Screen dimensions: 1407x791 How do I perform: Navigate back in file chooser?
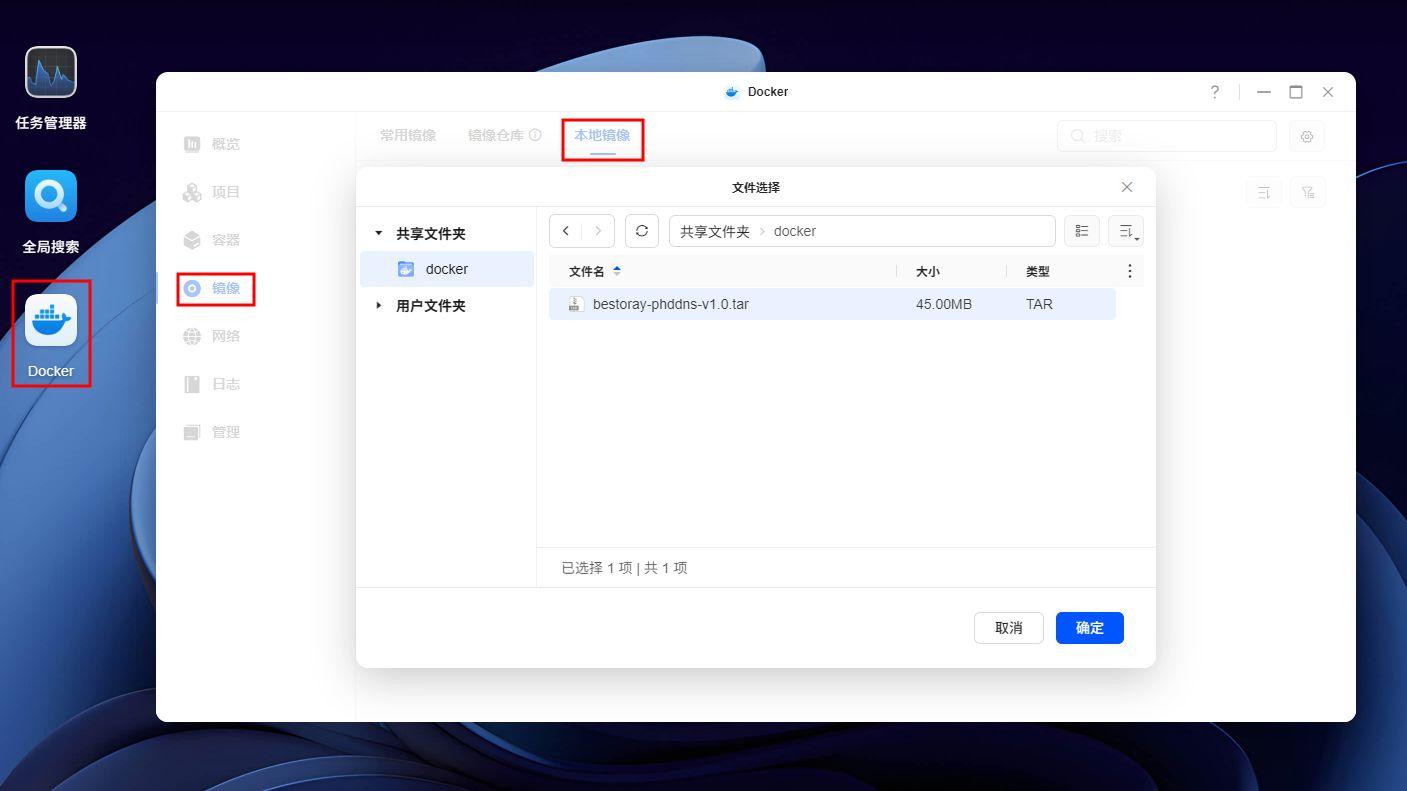tap(566, 231)
